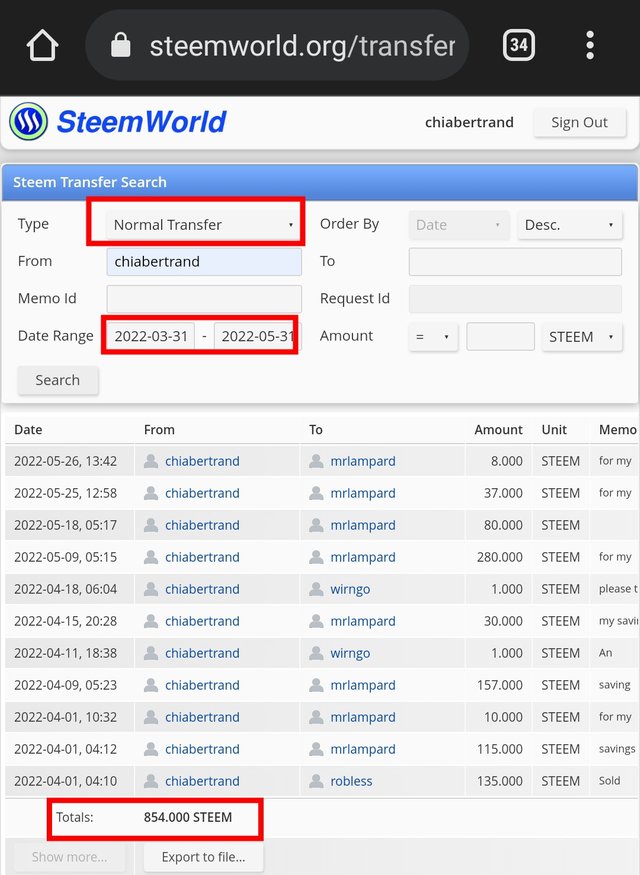640x875 pixels.
Task: Click chiabertrand link in 2022-04-09 row
Action: point(202,685)
